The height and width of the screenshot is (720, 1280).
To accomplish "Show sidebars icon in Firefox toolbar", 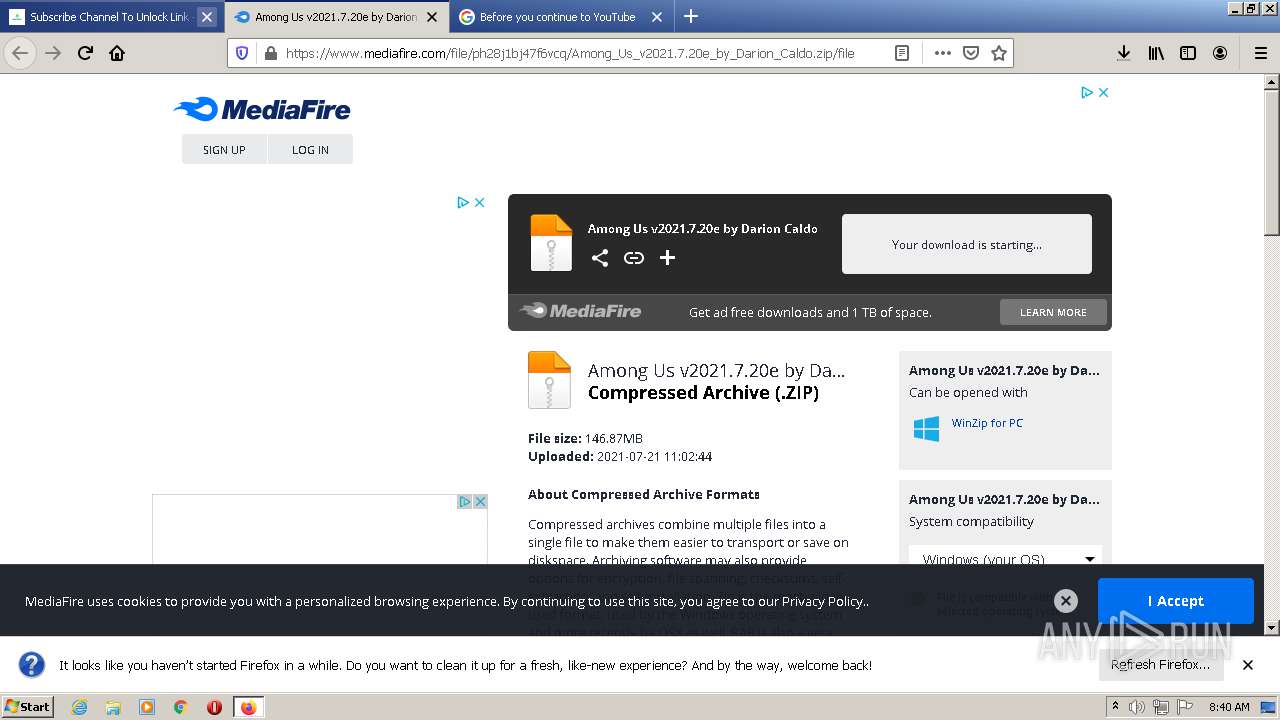I will tap(1188, 53).
